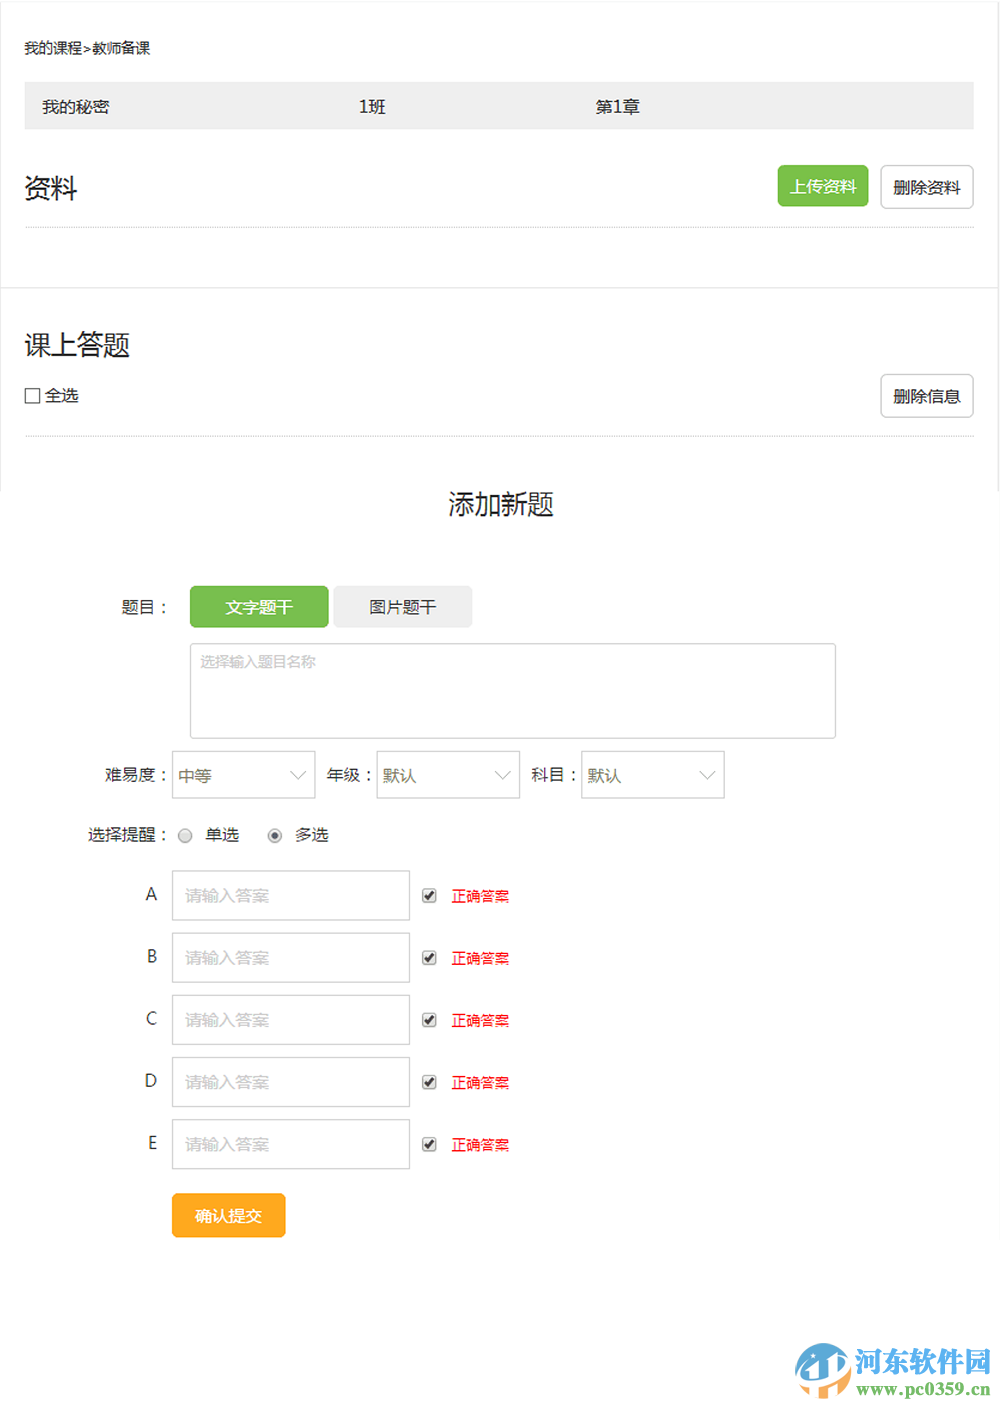
Task: Select the 单选 single-choice radio button
Action: point(185,835)
